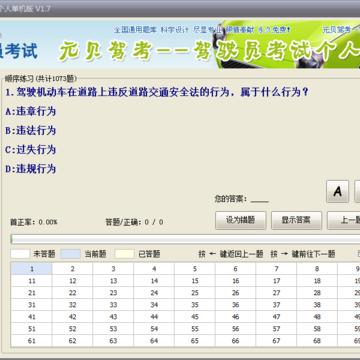360x360 pixels.
Task: Jump to question 55 in the grid
Action: (195, 329)
